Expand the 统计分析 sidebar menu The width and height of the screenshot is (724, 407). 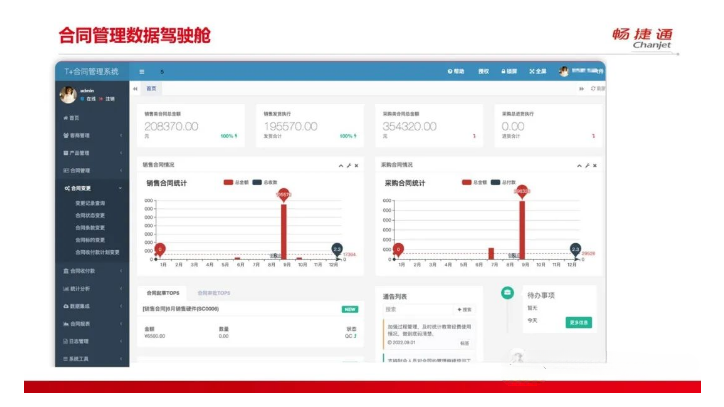point(92,289)
